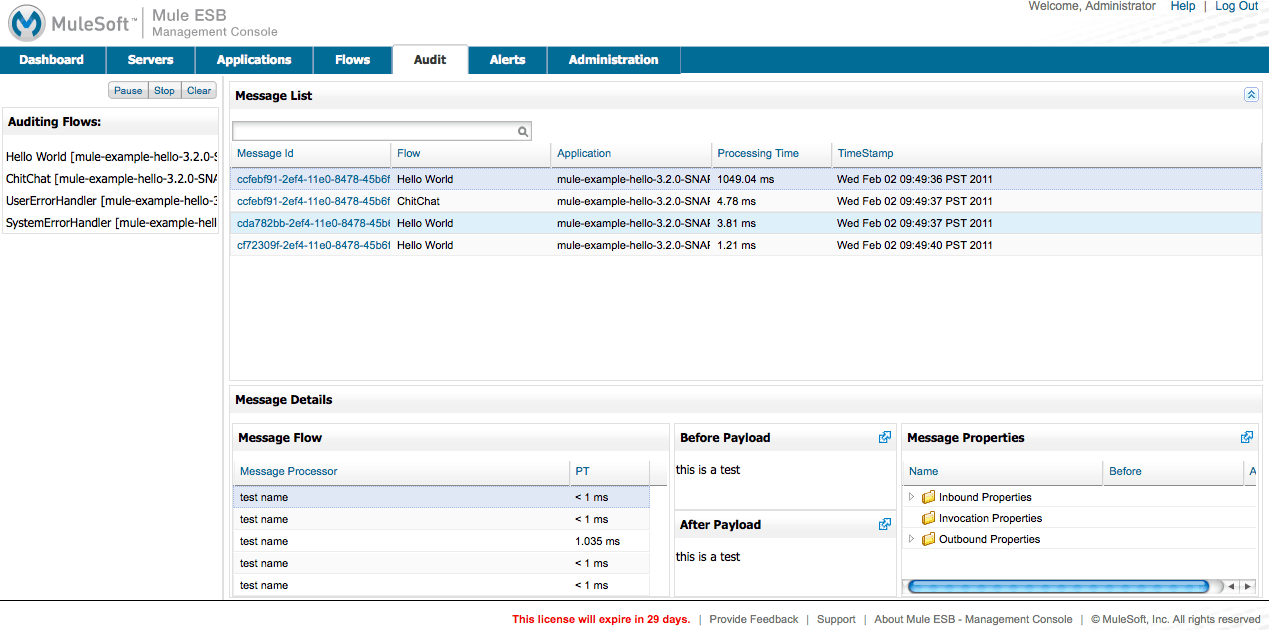The height and width of the screenshot is (630, 1269).
Task: Expand the Outbound Properties tree node
Action: click(911, 539)
